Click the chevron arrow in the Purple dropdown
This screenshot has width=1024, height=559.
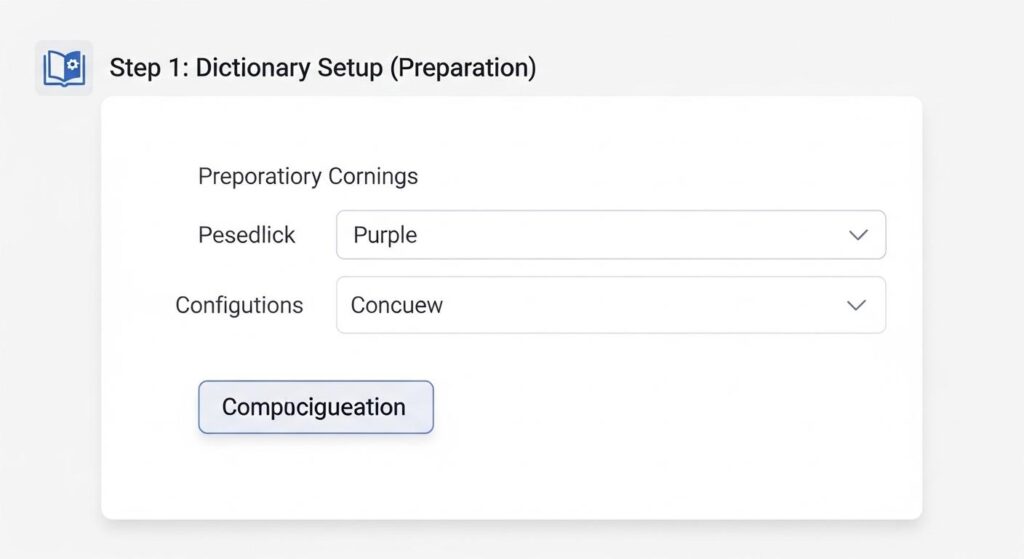[x=857, y=235]
